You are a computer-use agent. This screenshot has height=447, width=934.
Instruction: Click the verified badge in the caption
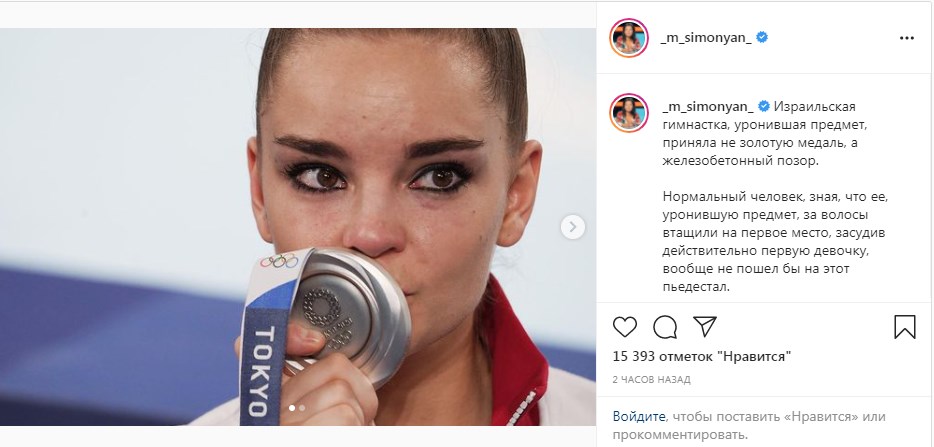click(764, 107)
